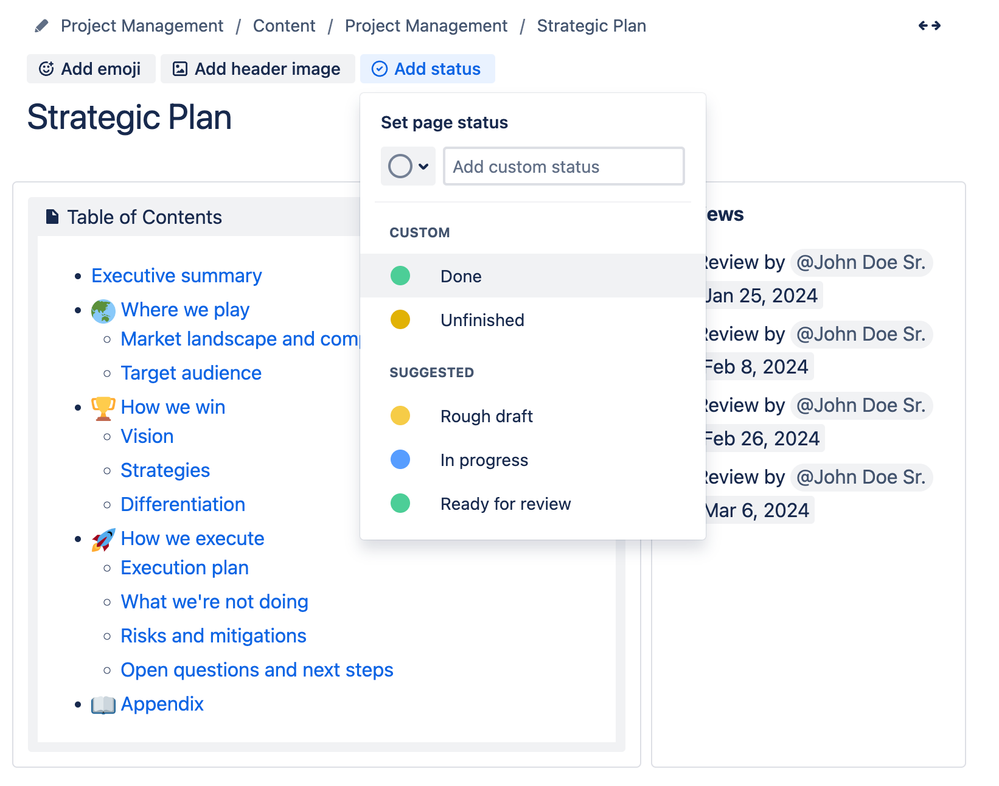The width and height of the screenshot is (999, 786).
Task: Open the Target audience link
Action: click(x=191, y=373)
